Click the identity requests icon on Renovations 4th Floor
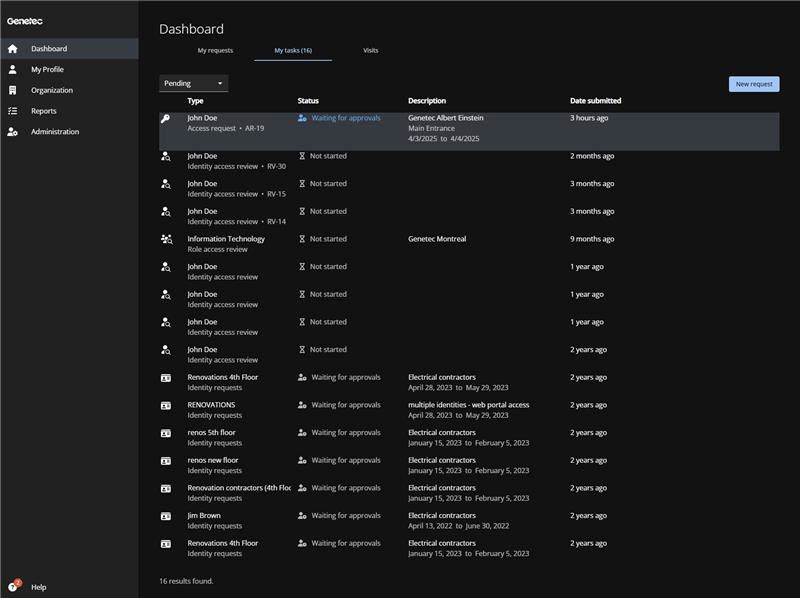800x598 pixels. tap(167, 377)
